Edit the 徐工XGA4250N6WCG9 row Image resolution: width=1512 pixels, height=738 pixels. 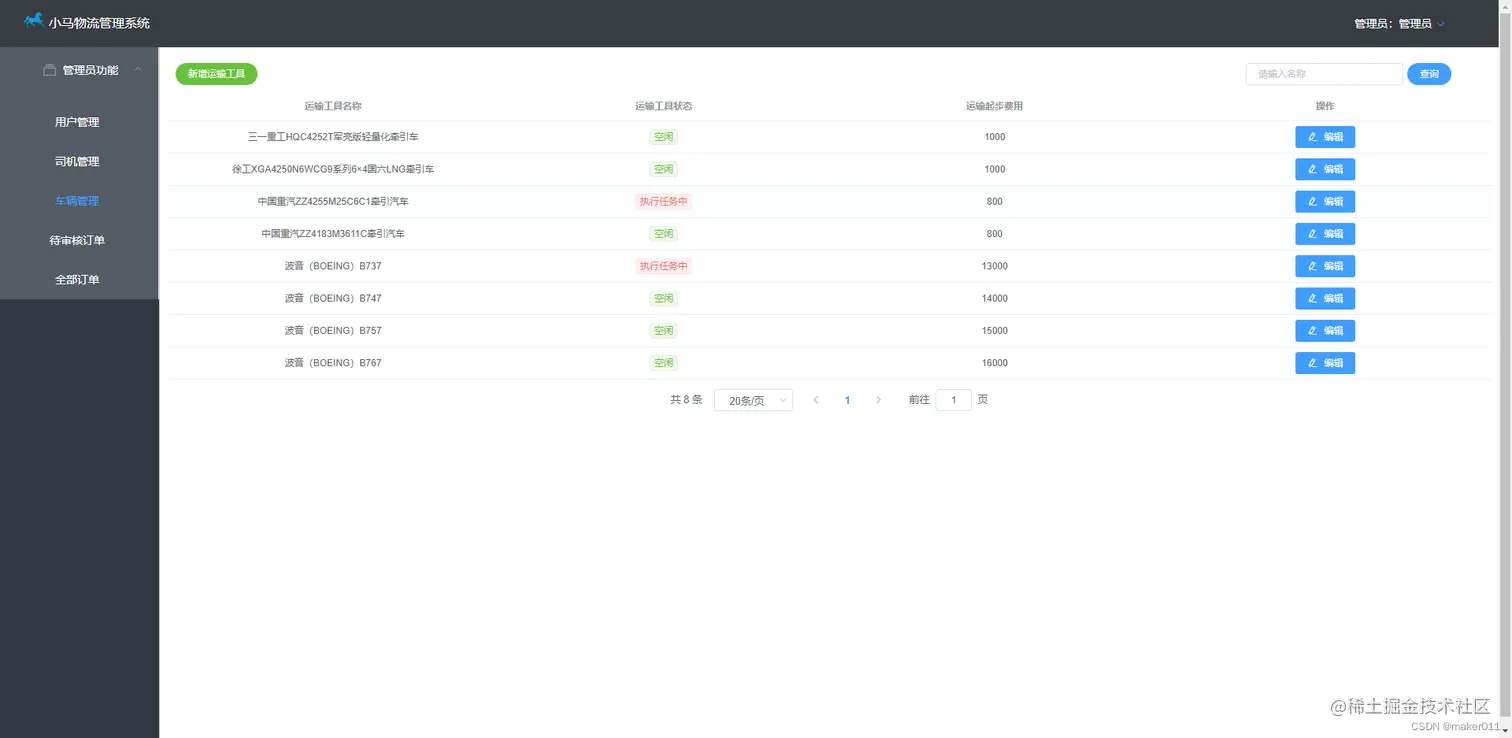click(1325, 169)
